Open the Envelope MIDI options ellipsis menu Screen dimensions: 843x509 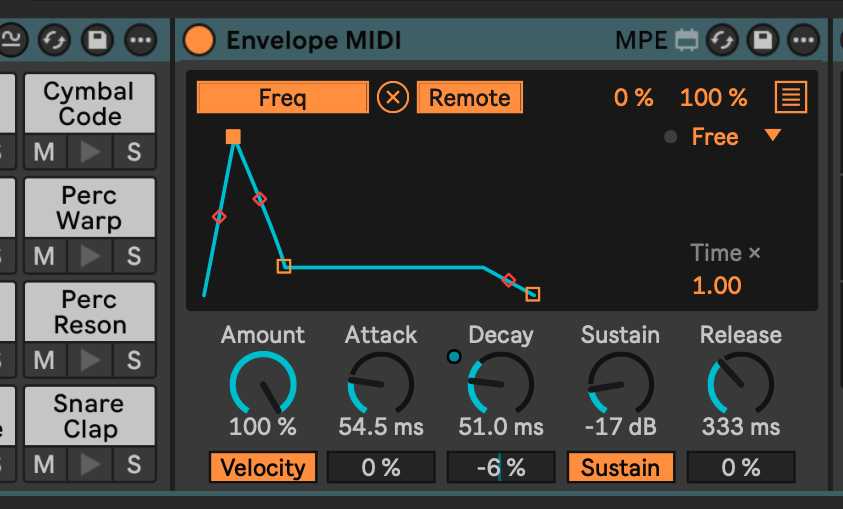(x=804, y=40)
